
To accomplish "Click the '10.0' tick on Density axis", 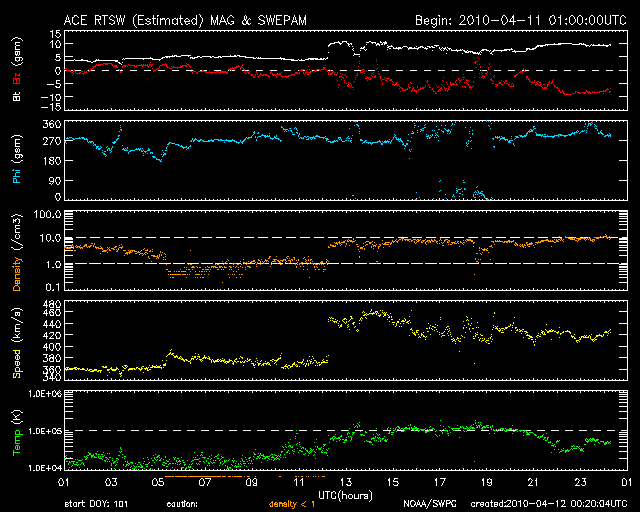I will (51, 238).
